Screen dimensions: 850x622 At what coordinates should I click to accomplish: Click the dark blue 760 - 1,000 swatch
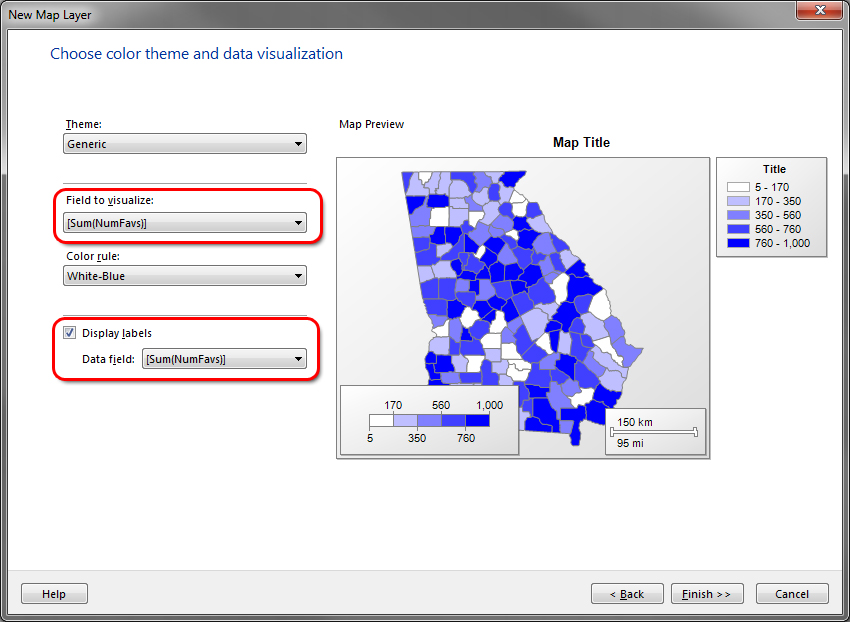click(738, 243)
